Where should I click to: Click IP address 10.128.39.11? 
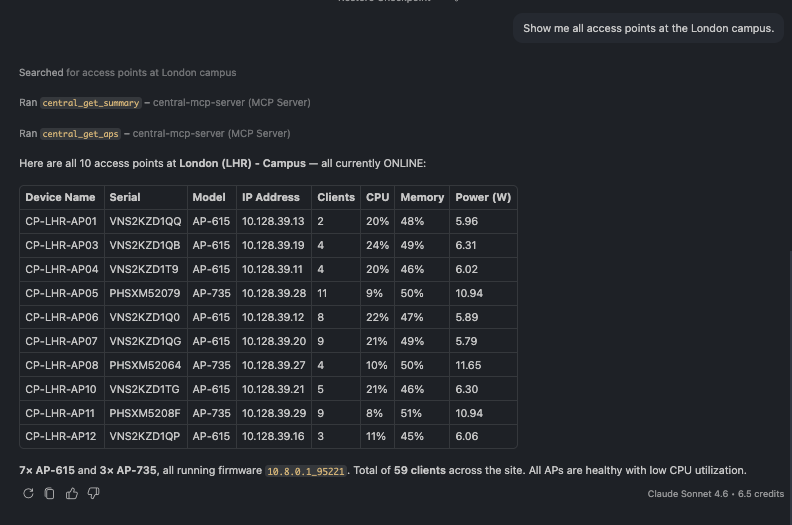tap(272, 269)
